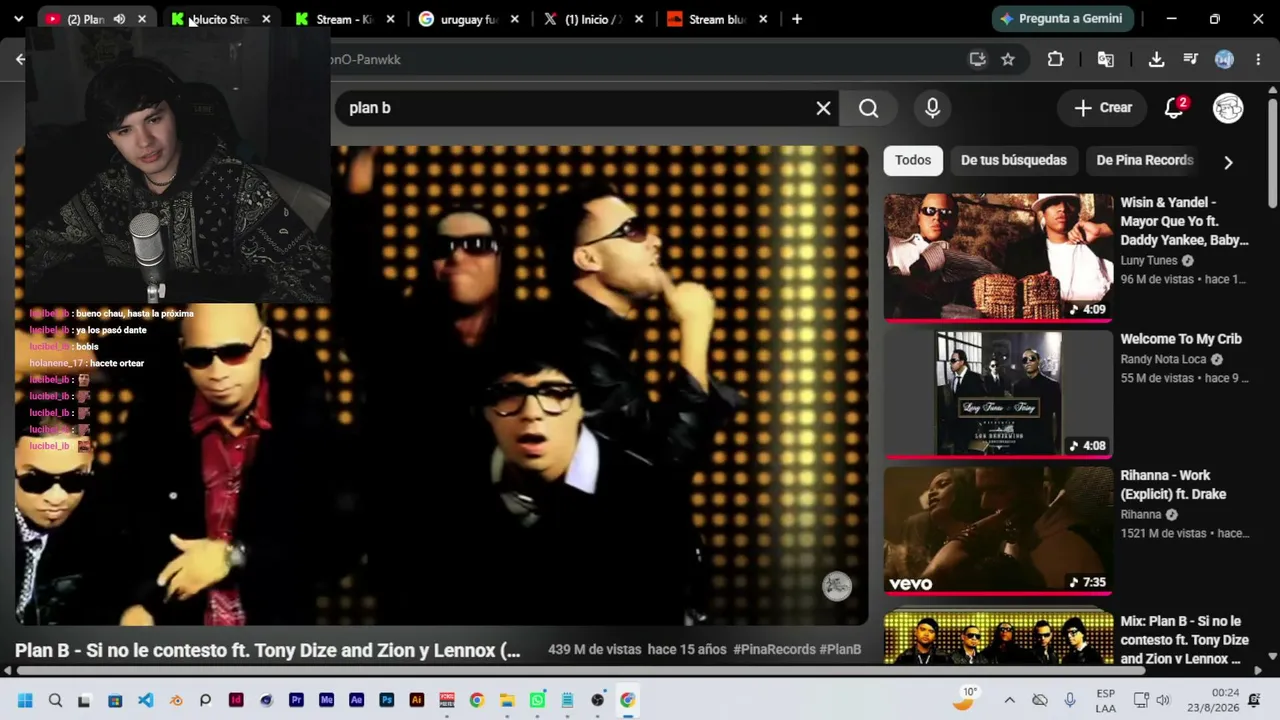Show hidden system tray icons chevron

click(x=1009, y=700)
